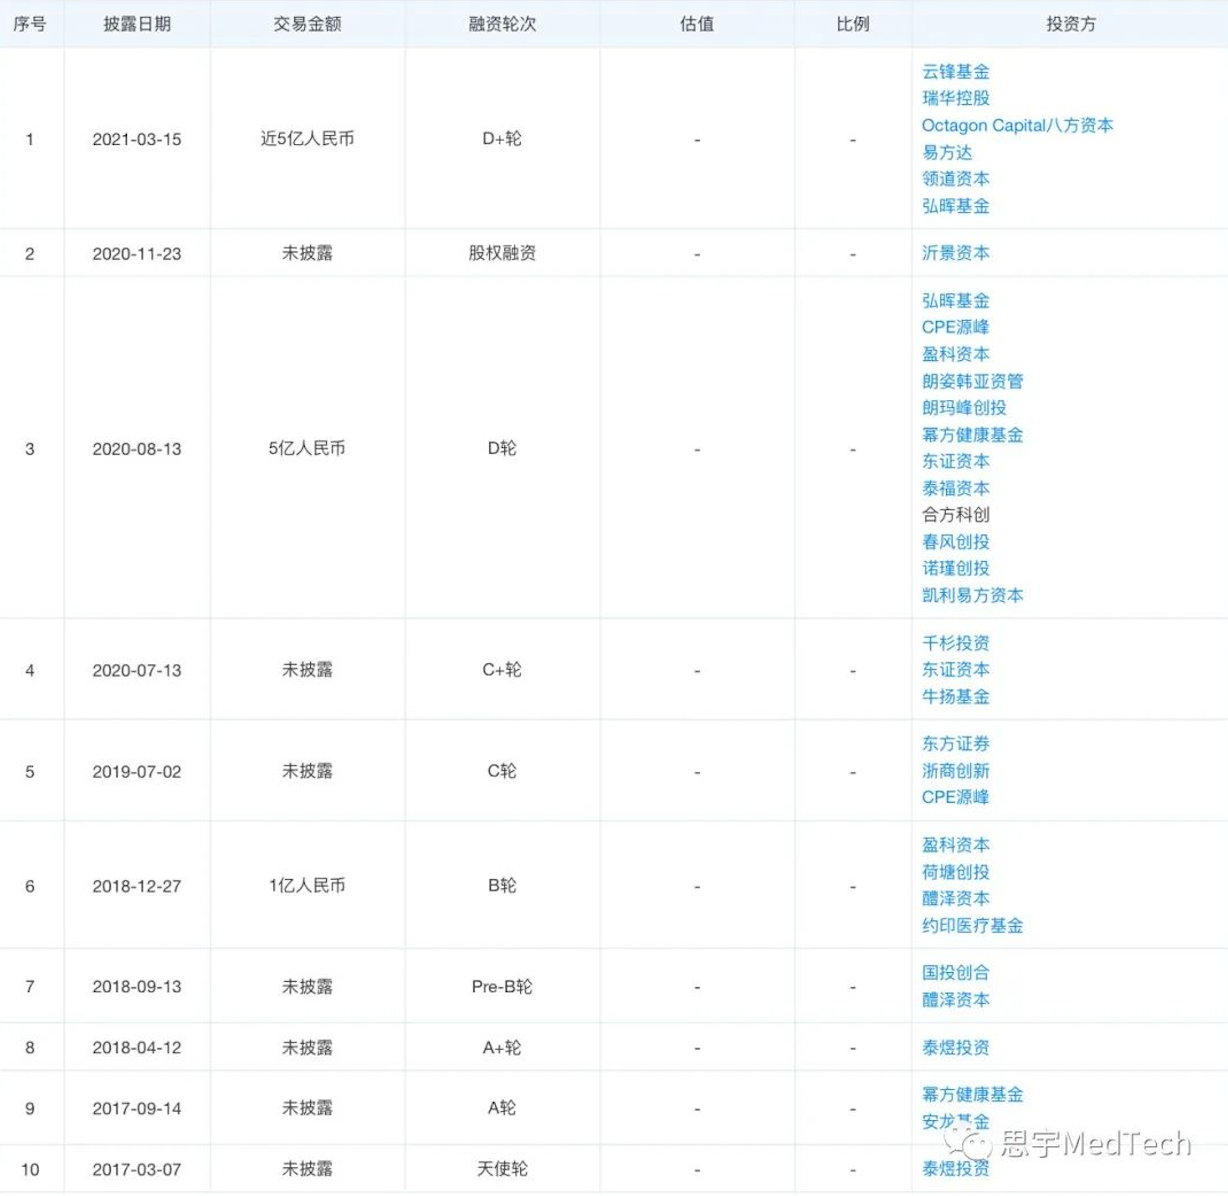Select the 1亿人民币 amount cell

(307, 886)
